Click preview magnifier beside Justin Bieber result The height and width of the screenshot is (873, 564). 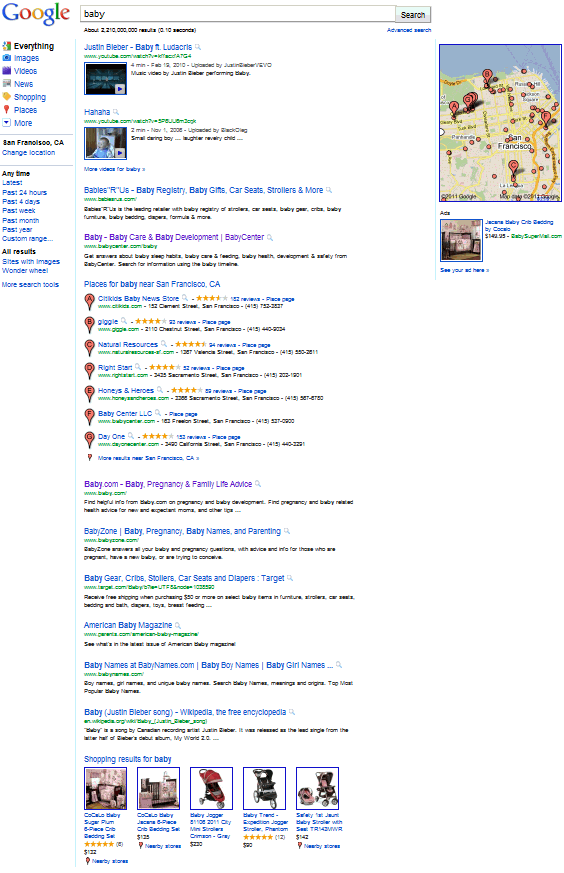point(198,47)
